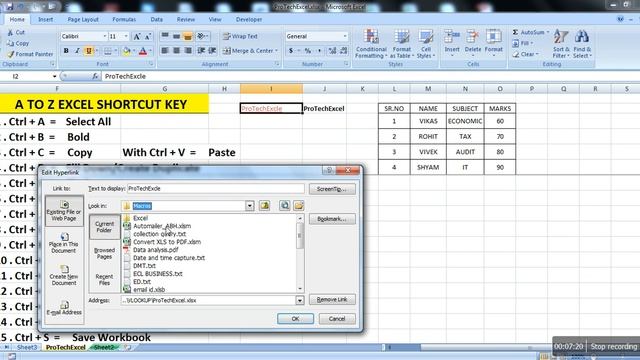The height and width of the screenshot is (360, 640).
Task: Click Merge & Center
Action: (248, 51)
